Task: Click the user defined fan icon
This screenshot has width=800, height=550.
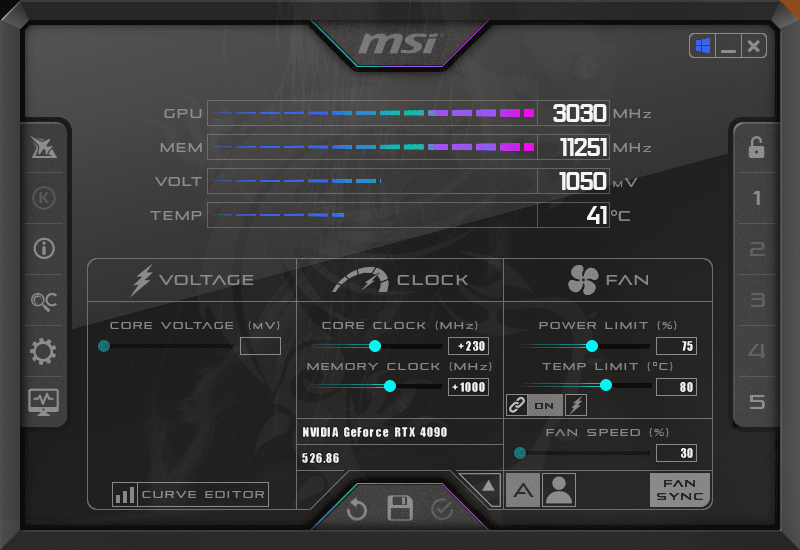Action: [559, 490]
